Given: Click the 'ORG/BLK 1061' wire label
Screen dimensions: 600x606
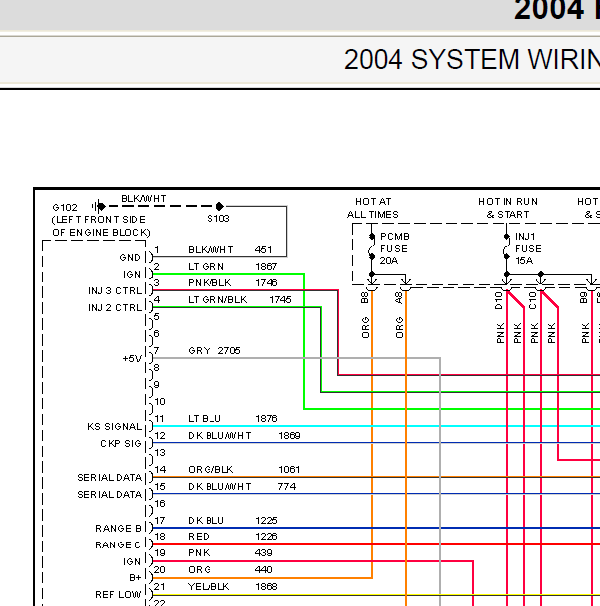Looking at the screenshot, I should coord(244,470).
